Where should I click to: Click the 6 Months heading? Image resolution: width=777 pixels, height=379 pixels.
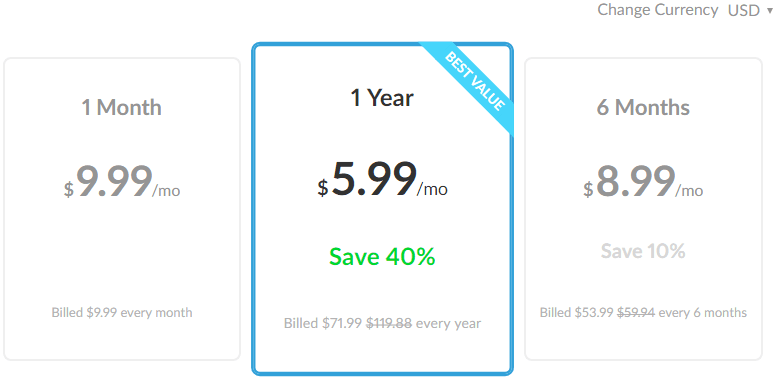(x=643, y=107)
